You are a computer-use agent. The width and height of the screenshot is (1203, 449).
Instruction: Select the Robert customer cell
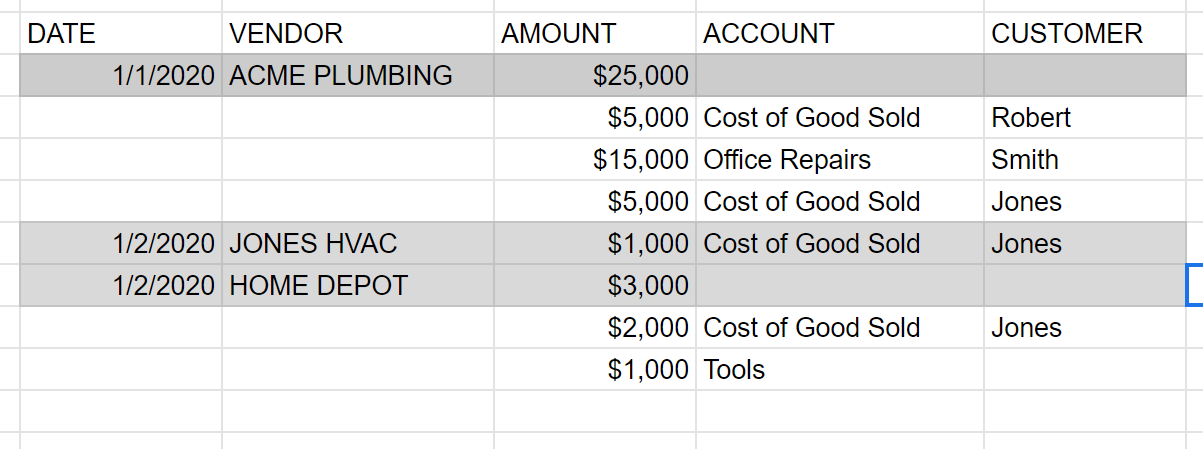tap(1083, 118)
